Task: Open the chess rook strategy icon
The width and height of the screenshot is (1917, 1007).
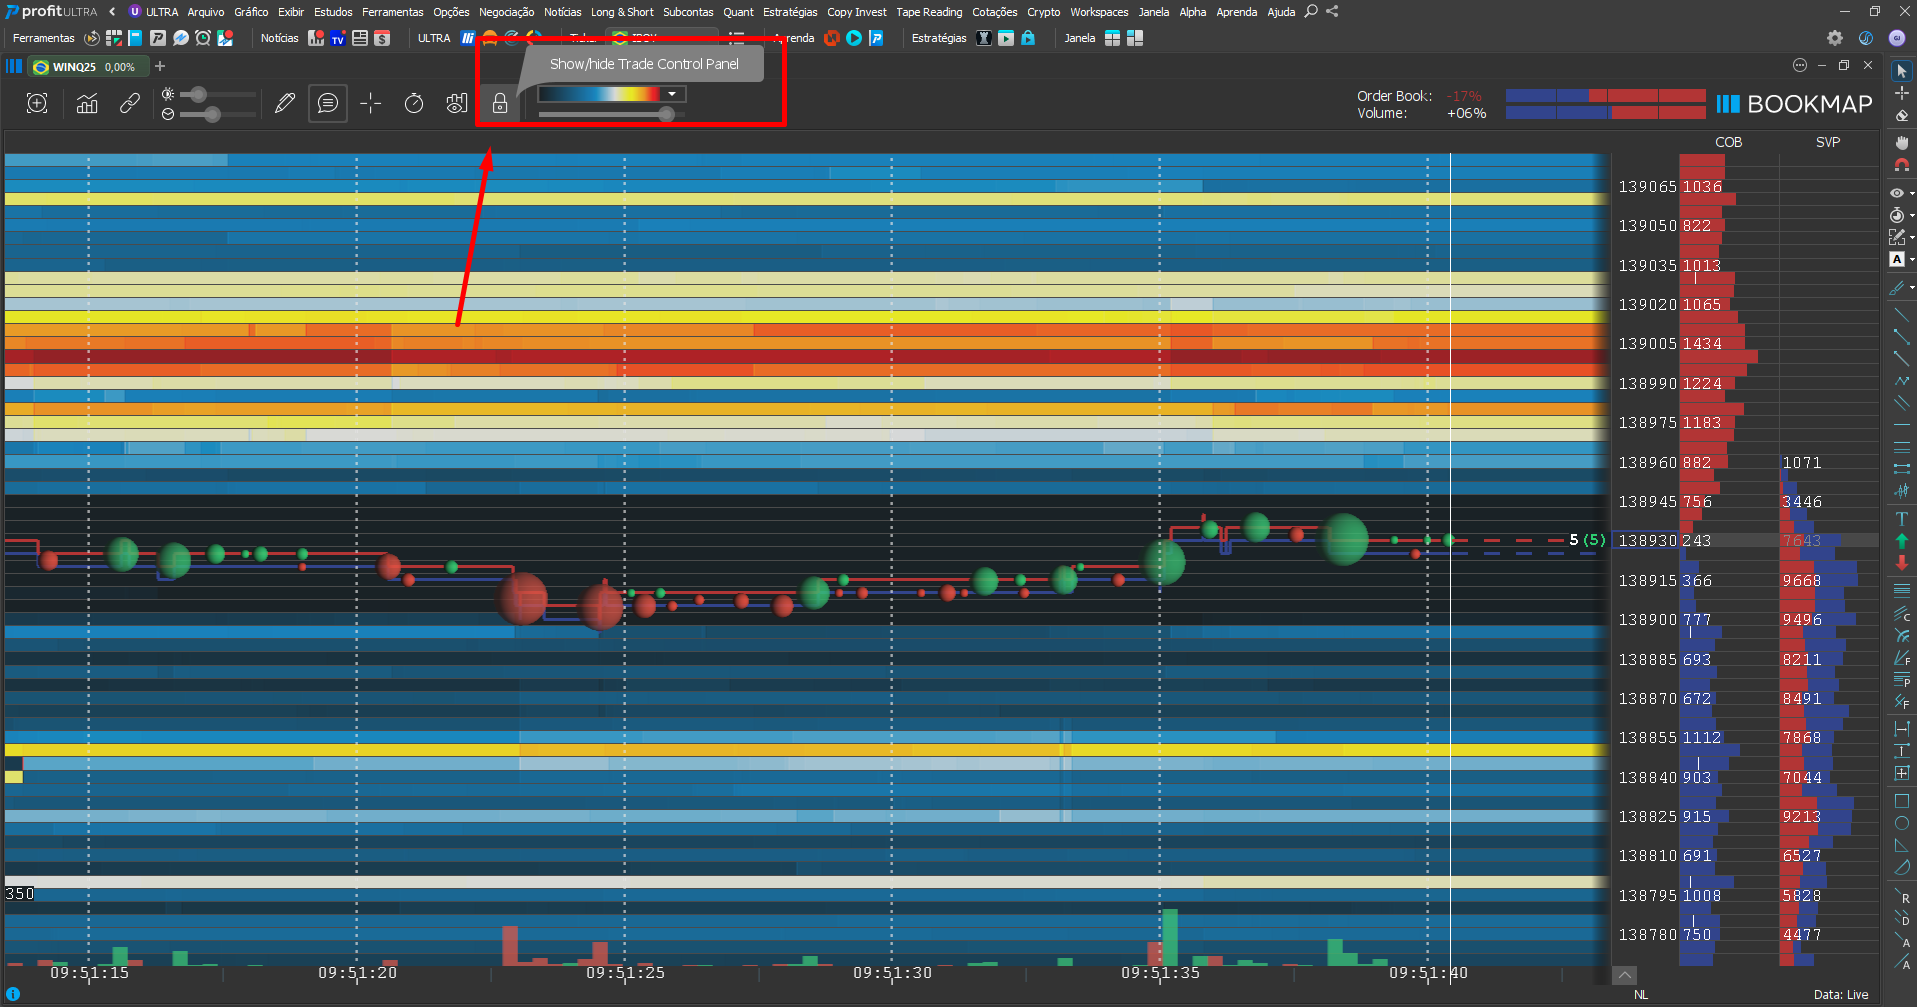Action: click(x=984, y=38)
